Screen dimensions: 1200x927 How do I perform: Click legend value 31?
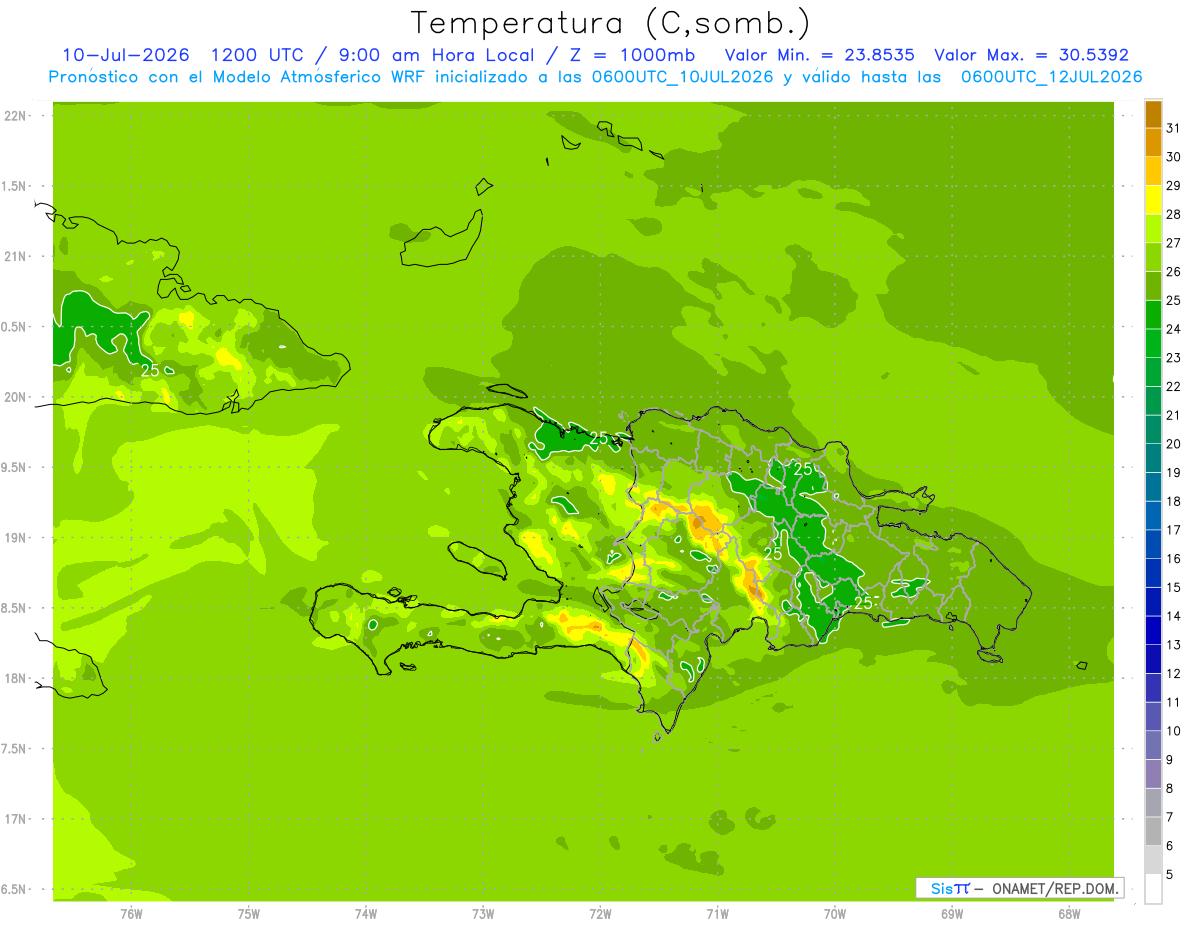1174,127
